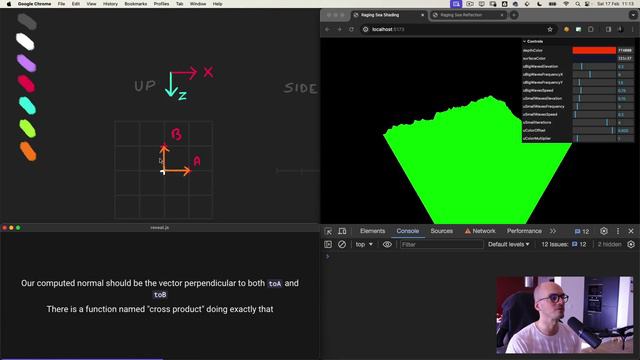Viewport: 640px width, 360px height.
Task: Open the top JavaScript context dropdown
Action: [x=364, y=244]
